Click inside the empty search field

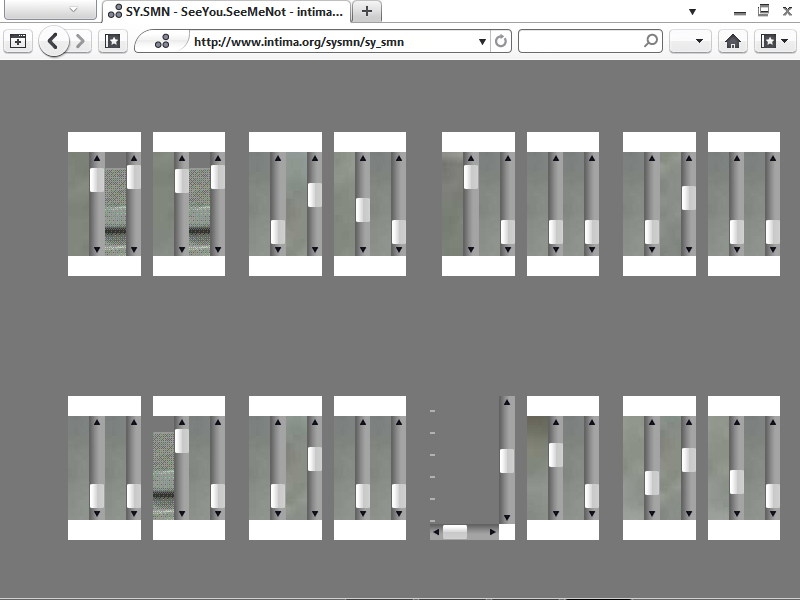coord(580,42)
